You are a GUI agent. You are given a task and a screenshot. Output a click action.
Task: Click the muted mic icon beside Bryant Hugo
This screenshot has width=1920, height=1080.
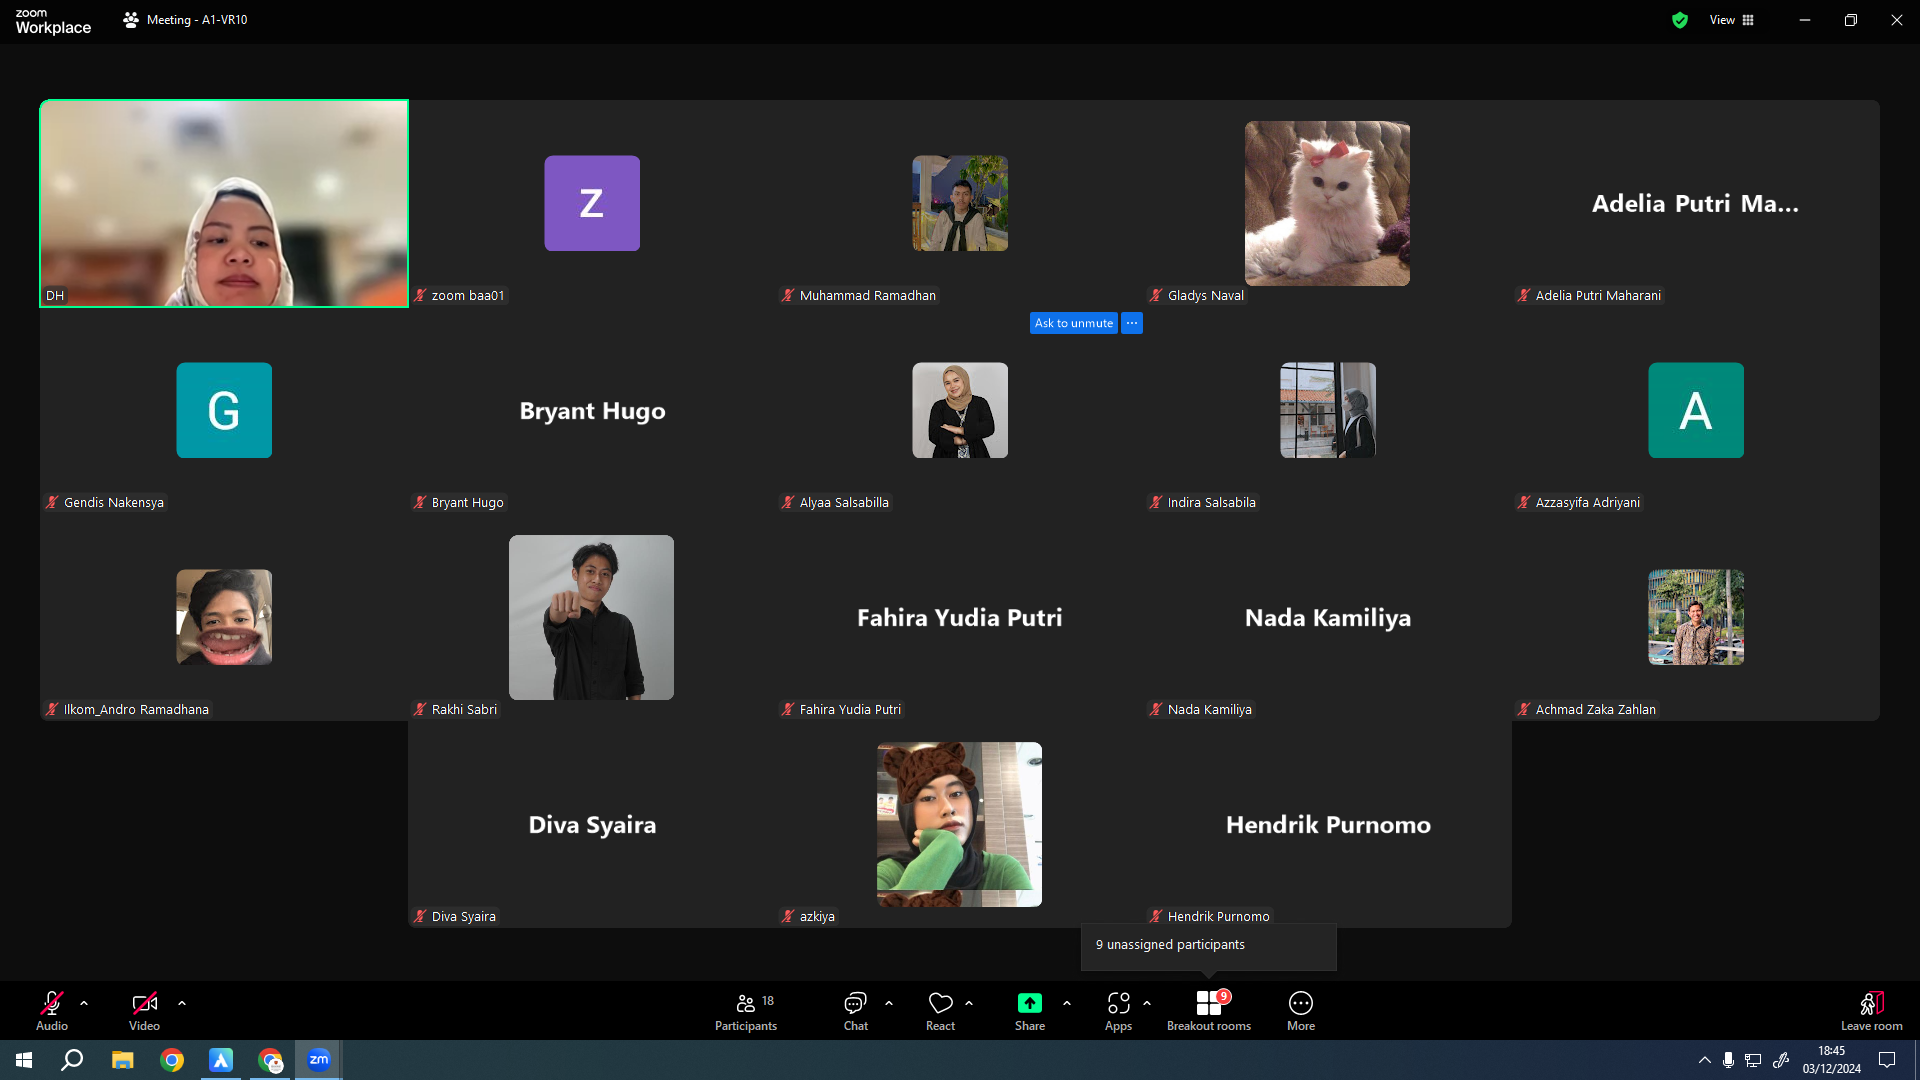420,502
